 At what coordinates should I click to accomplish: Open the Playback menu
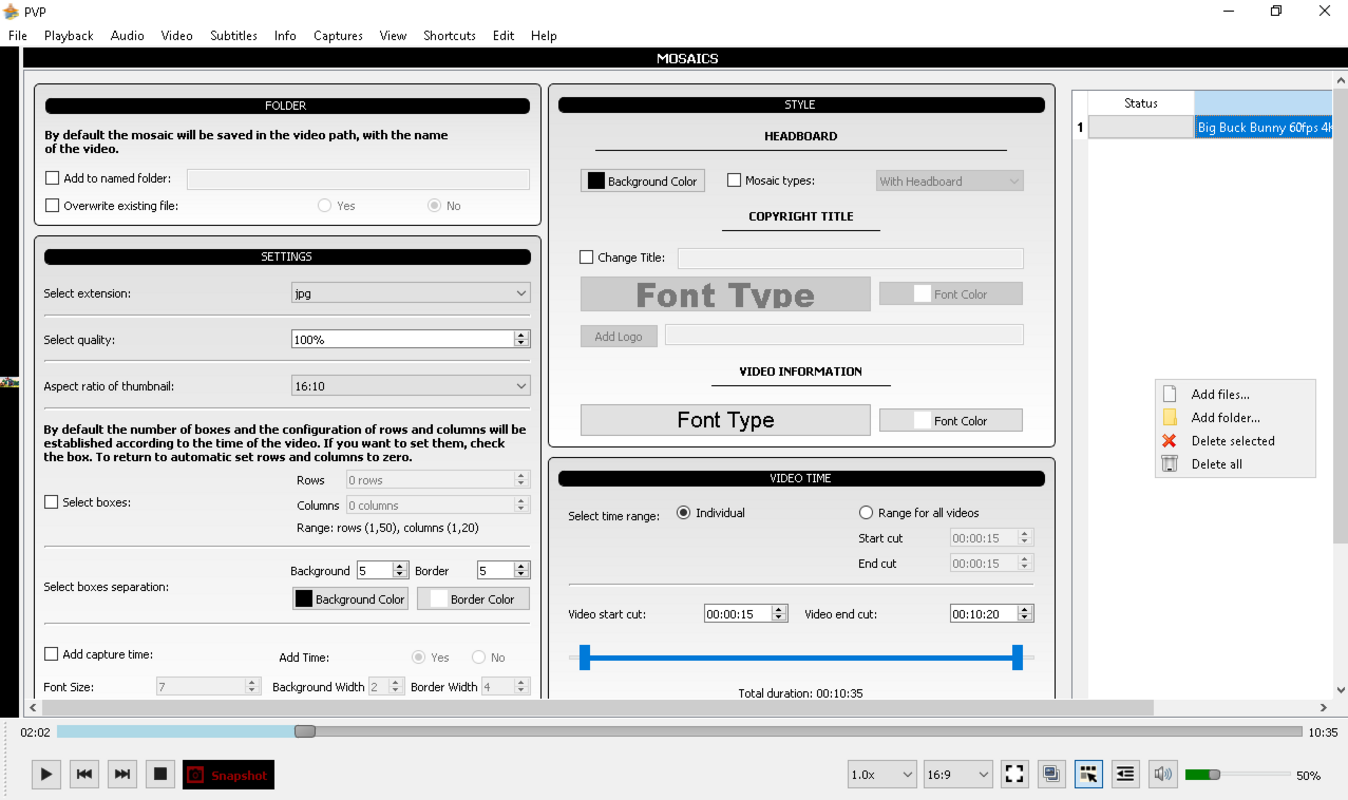pos(68,35)
